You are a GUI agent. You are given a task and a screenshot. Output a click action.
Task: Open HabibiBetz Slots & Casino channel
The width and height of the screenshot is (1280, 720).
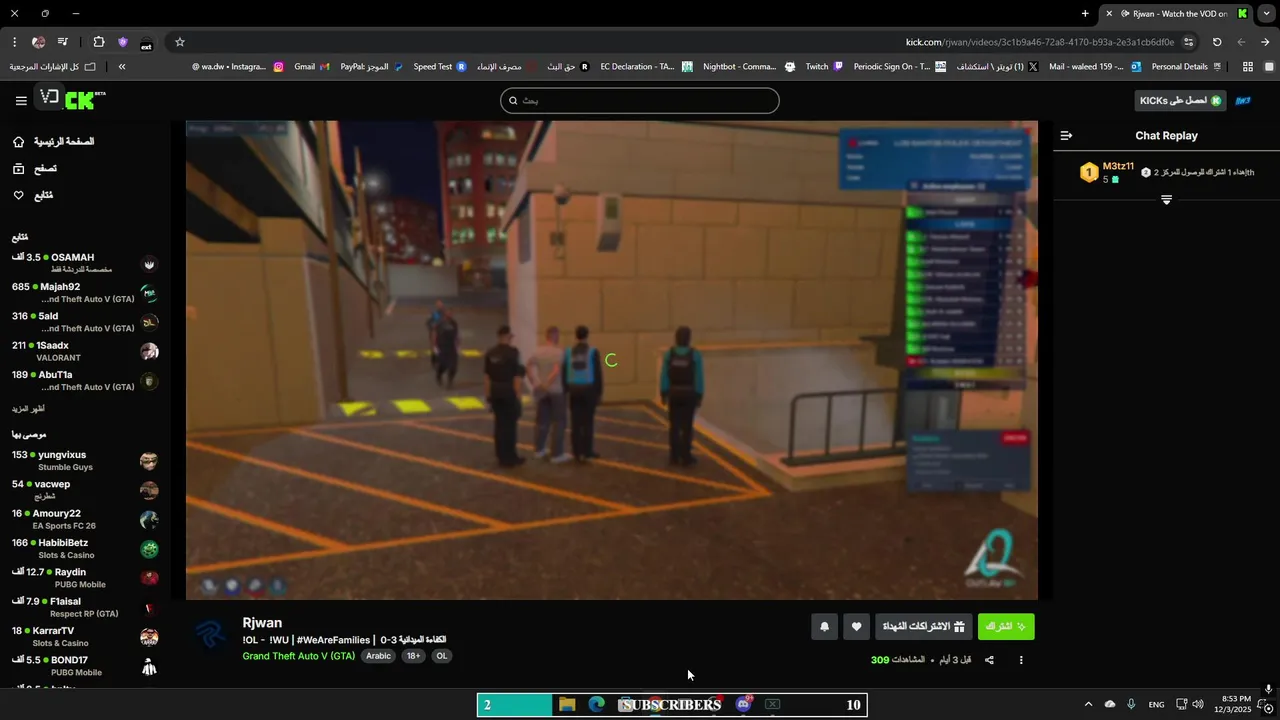point(85,549)
